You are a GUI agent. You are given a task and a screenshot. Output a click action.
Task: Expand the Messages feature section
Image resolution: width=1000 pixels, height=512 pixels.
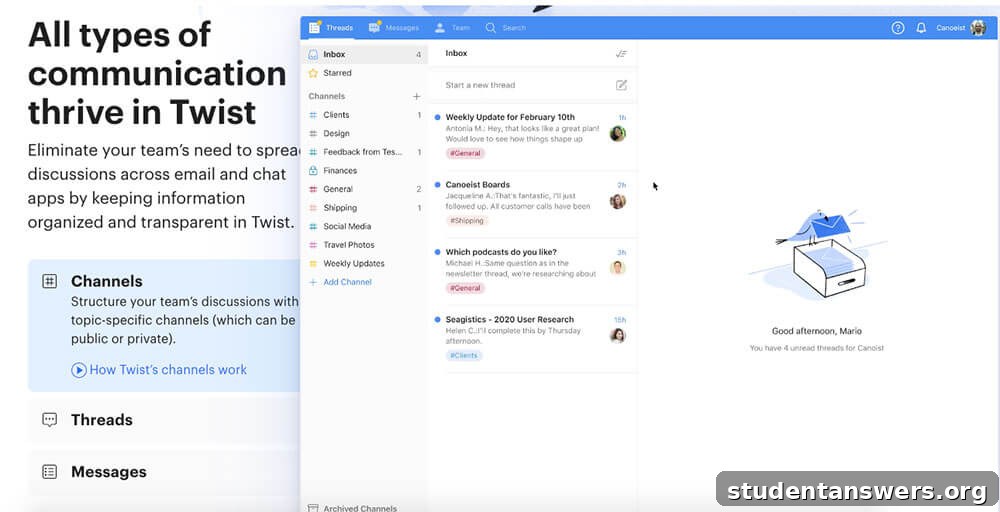164,472
